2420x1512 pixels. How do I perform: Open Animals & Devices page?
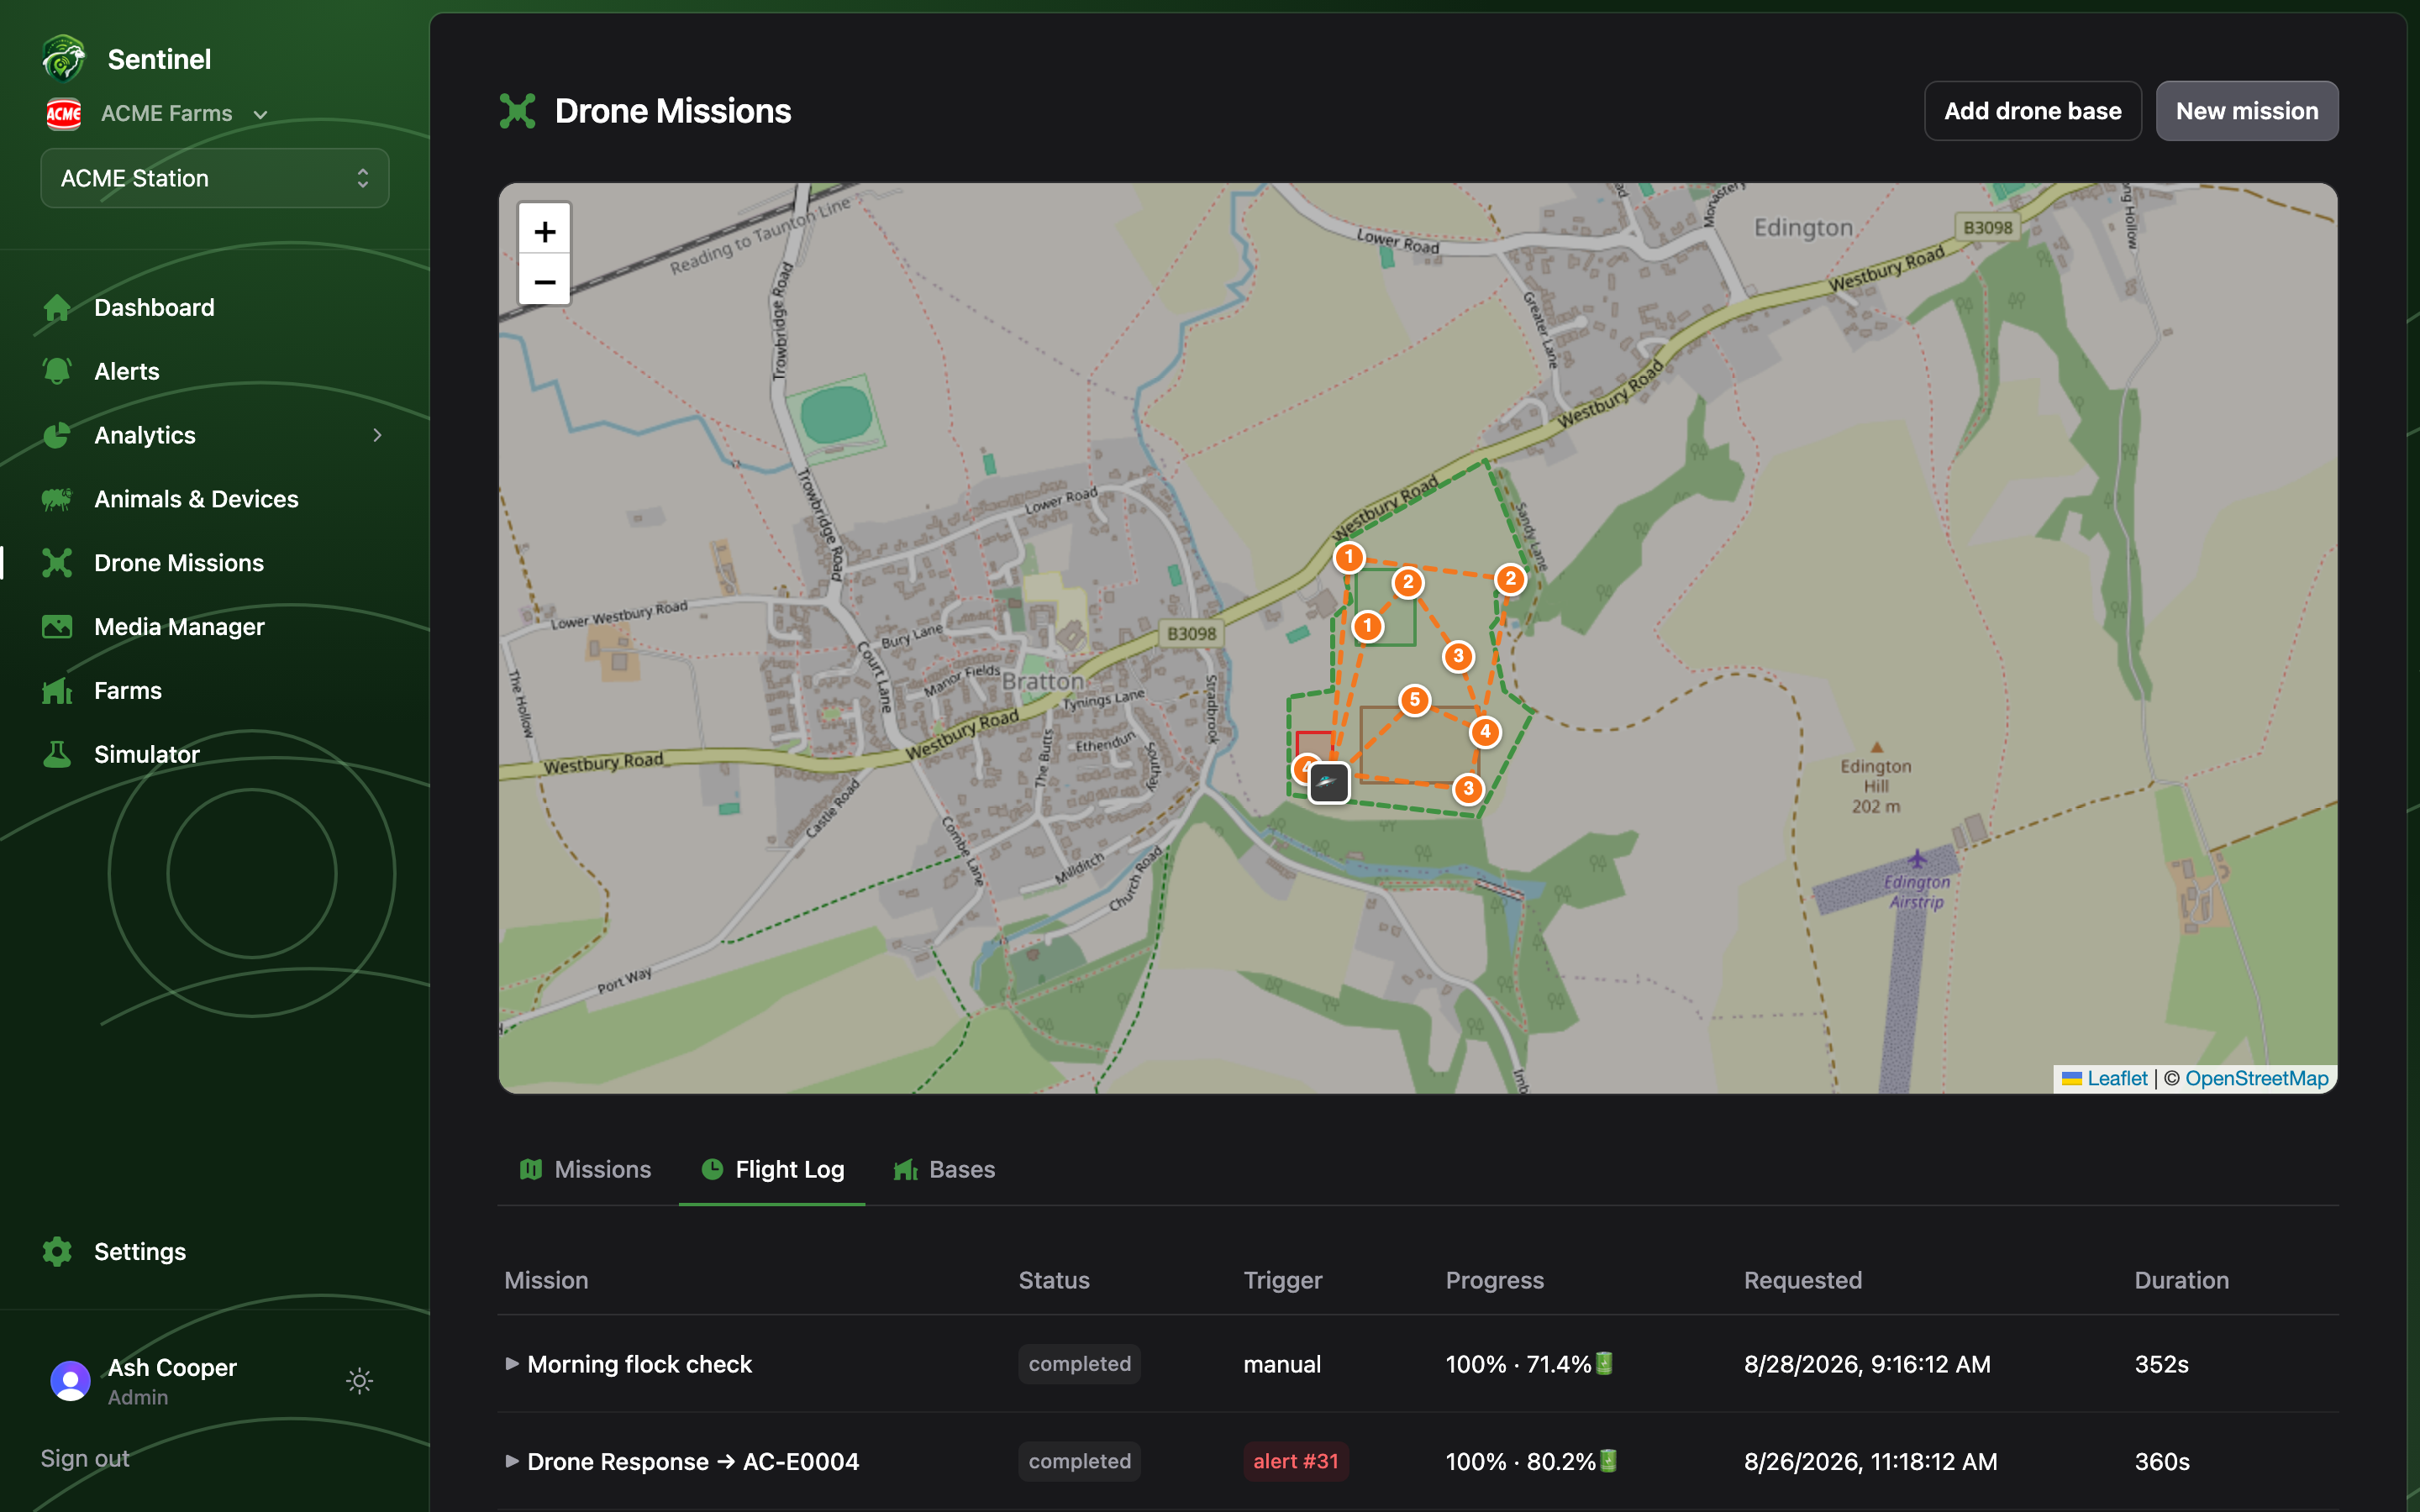click(196, 499)
